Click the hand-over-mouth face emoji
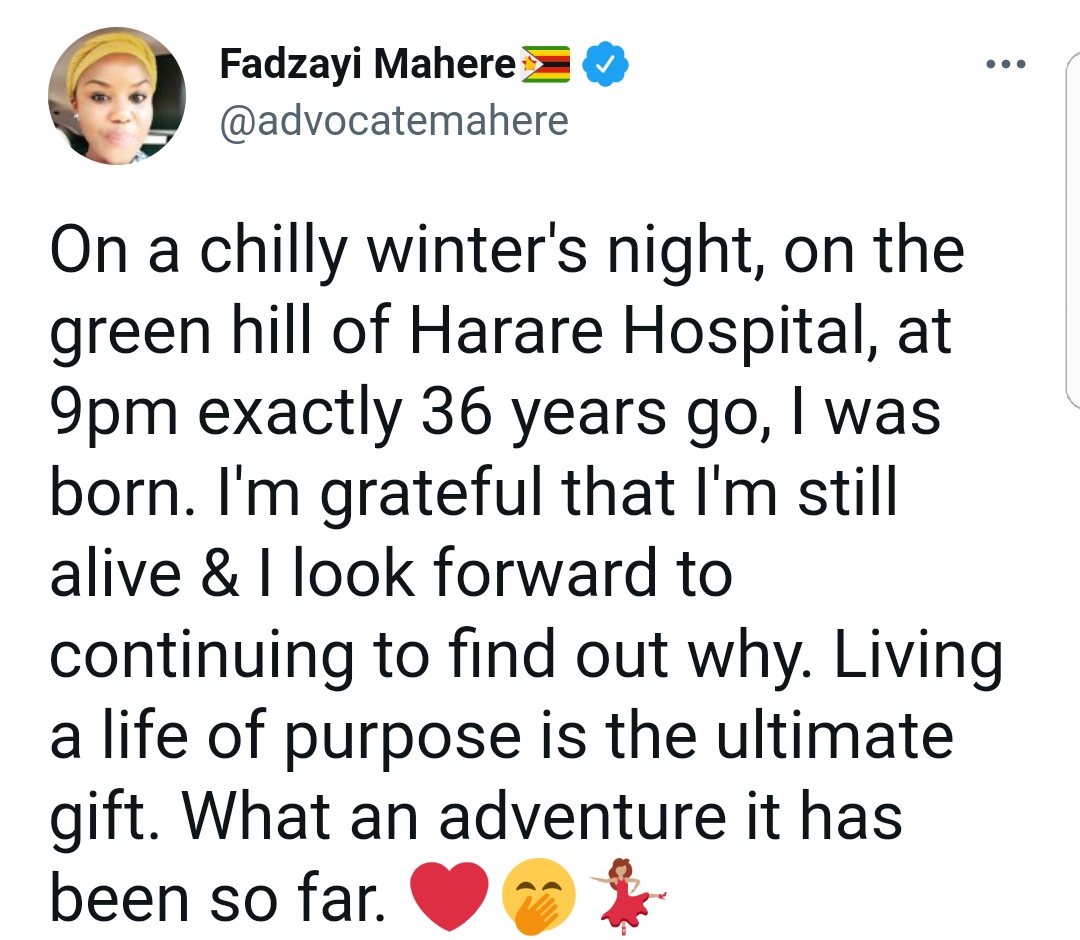 (x=539, y=895)
